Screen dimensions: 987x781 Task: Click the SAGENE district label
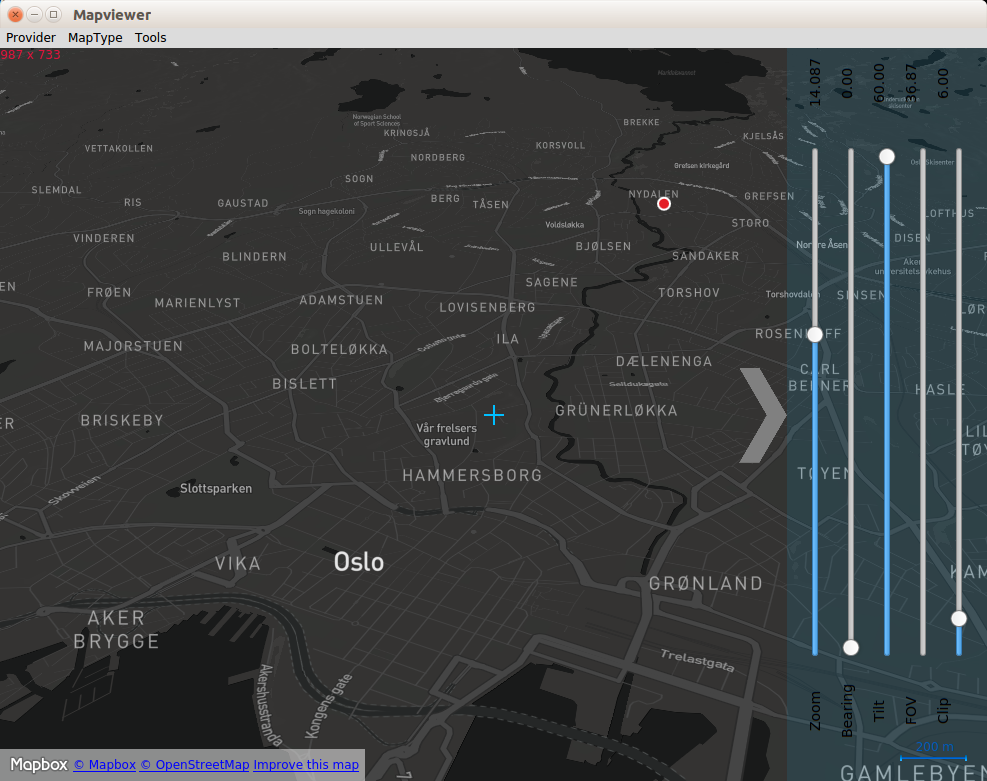tap(552, 283)
